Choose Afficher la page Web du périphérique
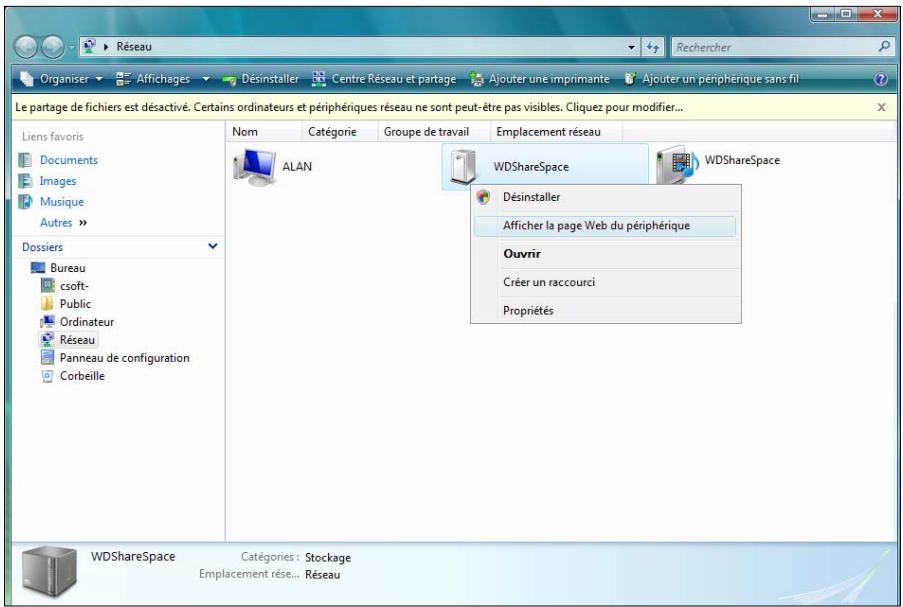This screenshot has width=903, height=607. coord(604,226)
